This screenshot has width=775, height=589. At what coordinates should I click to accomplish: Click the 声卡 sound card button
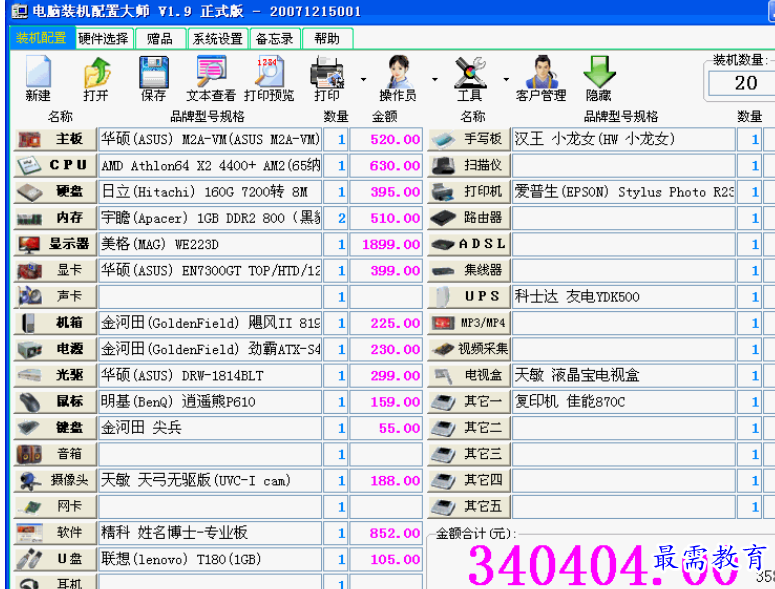click(x=55, y=296)
